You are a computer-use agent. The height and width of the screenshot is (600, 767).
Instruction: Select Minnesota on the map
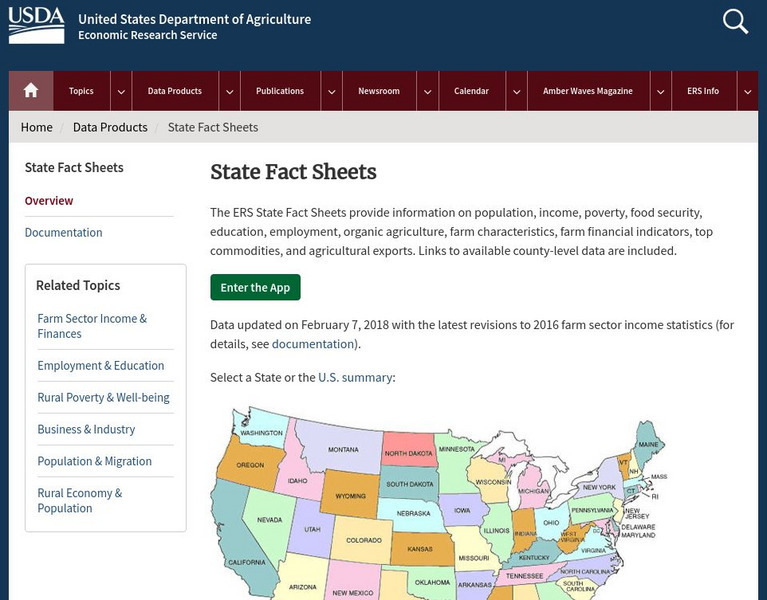456,460
